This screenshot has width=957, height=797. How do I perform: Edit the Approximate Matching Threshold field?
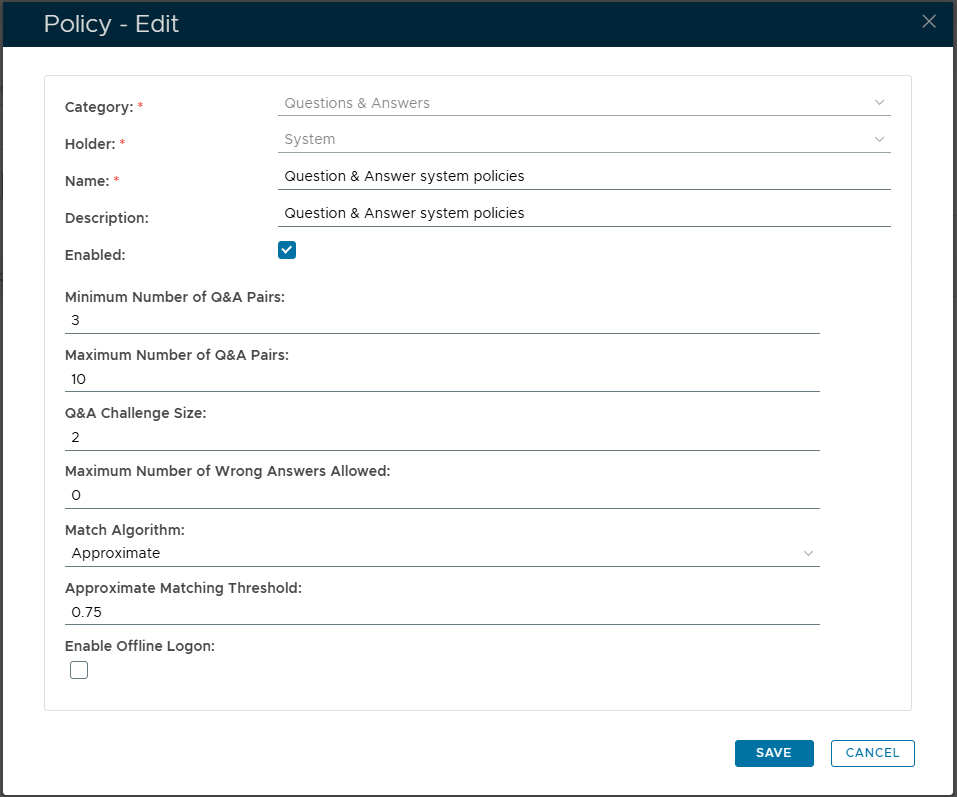tap(440, 611)
